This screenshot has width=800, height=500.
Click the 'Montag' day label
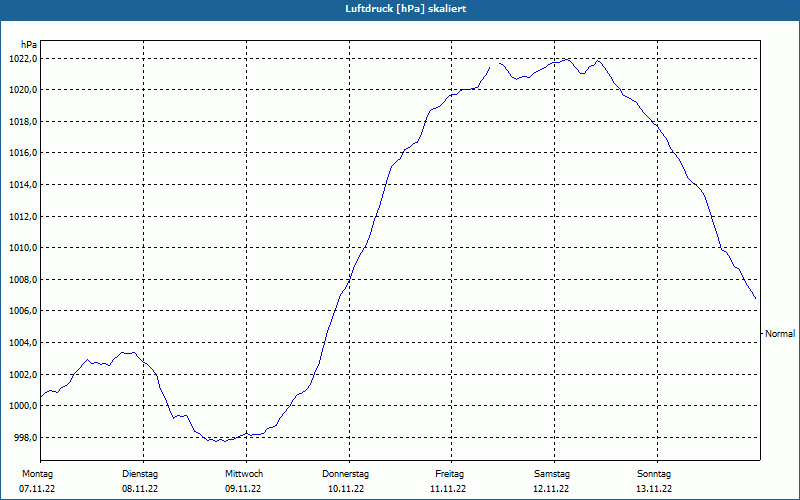click(x=37, y=474)
